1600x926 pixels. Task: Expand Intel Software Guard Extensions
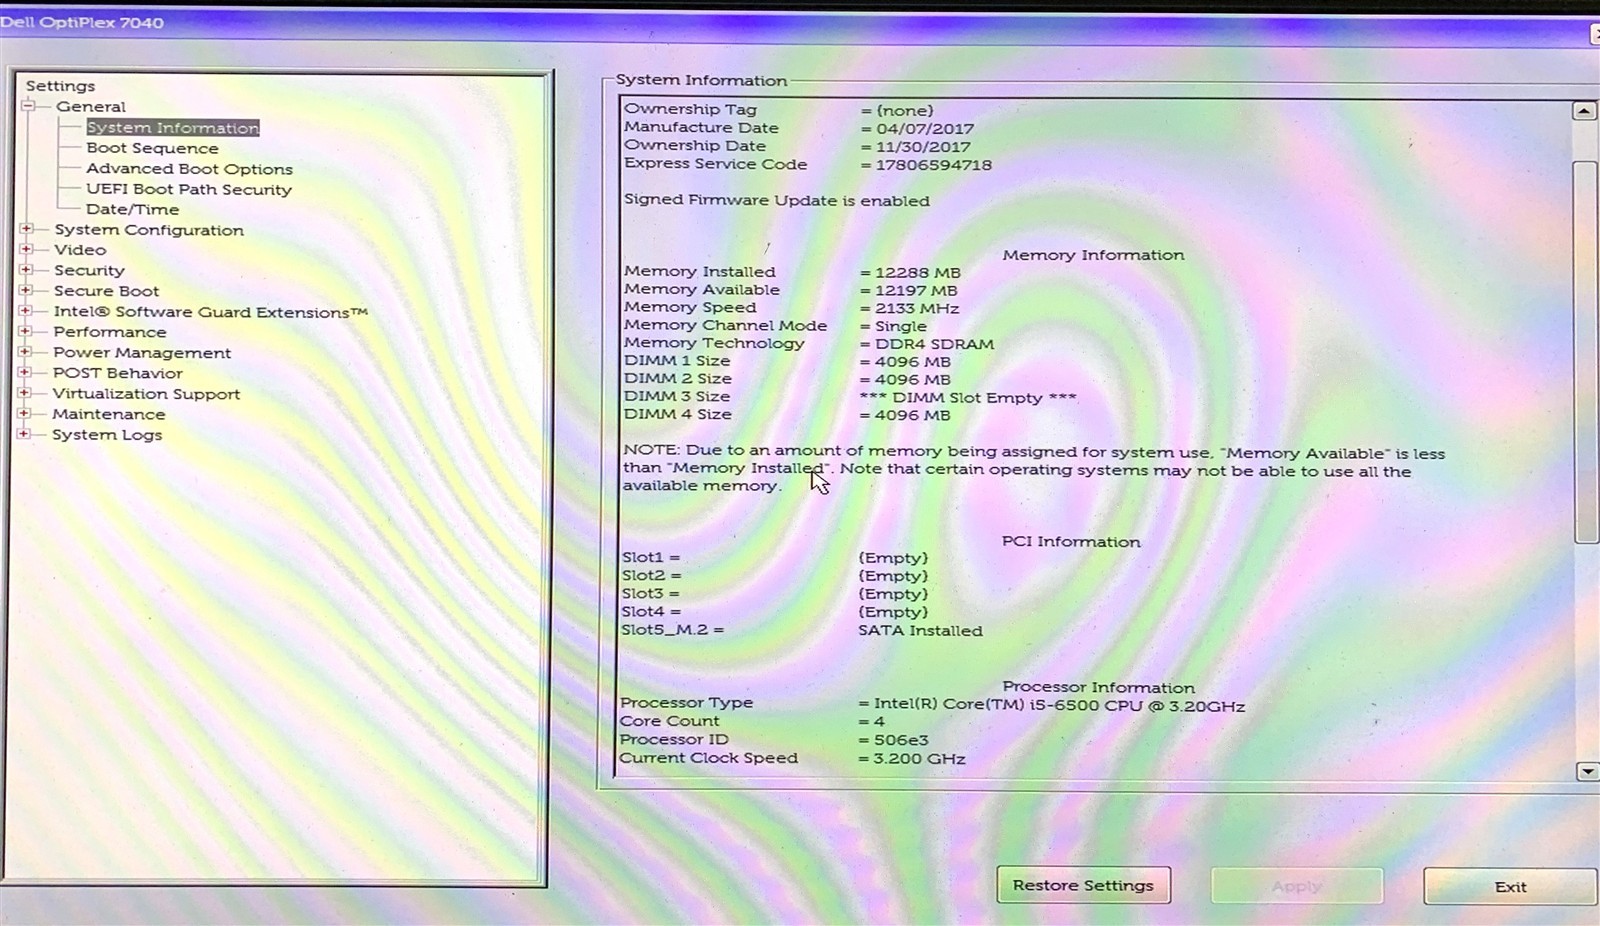[27, 311]
